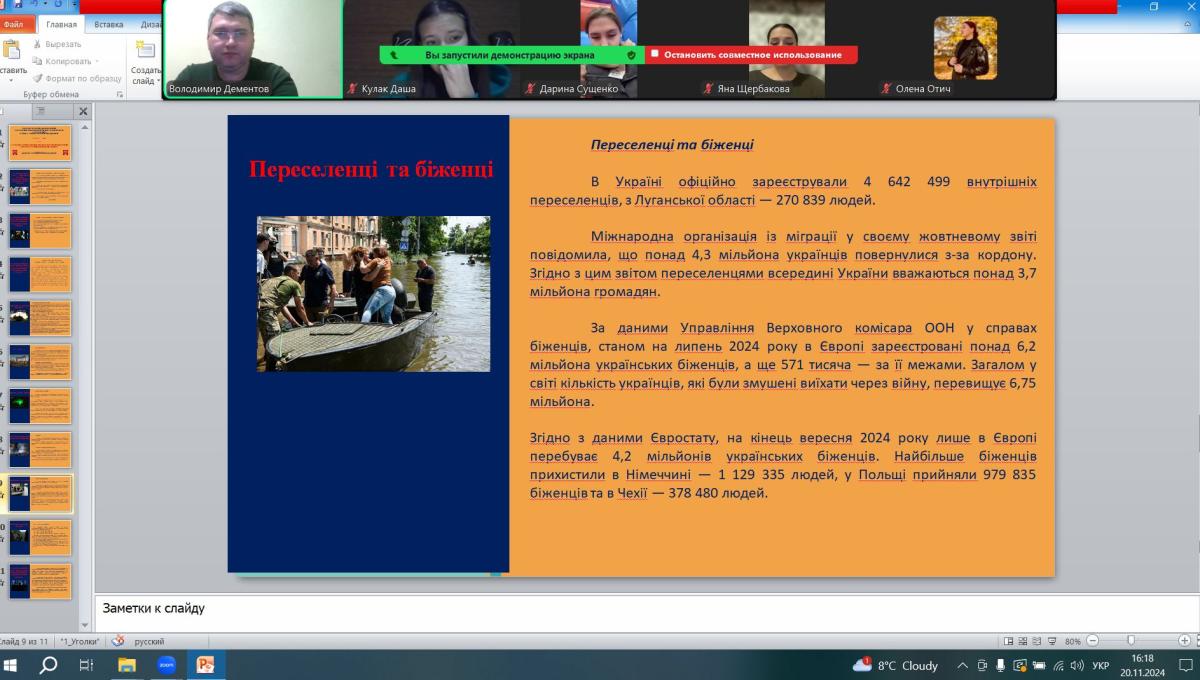Open the Файл menu tab

coord(13,24)
